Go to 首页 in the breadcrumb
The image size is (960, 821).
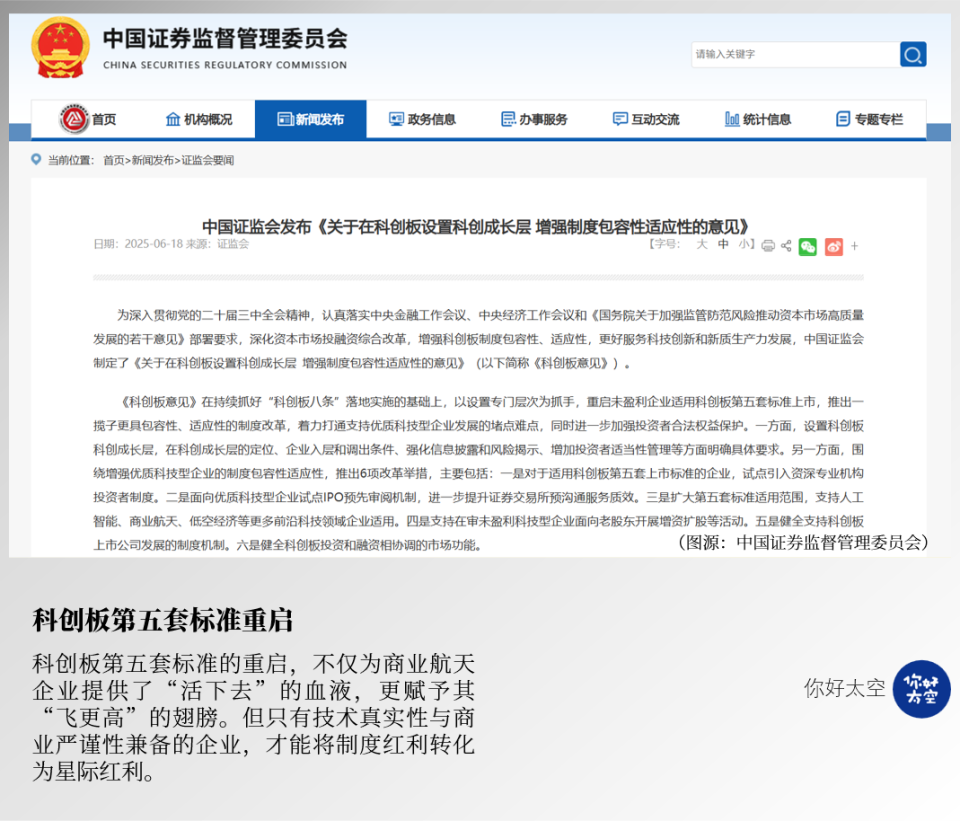coord(113,160)
